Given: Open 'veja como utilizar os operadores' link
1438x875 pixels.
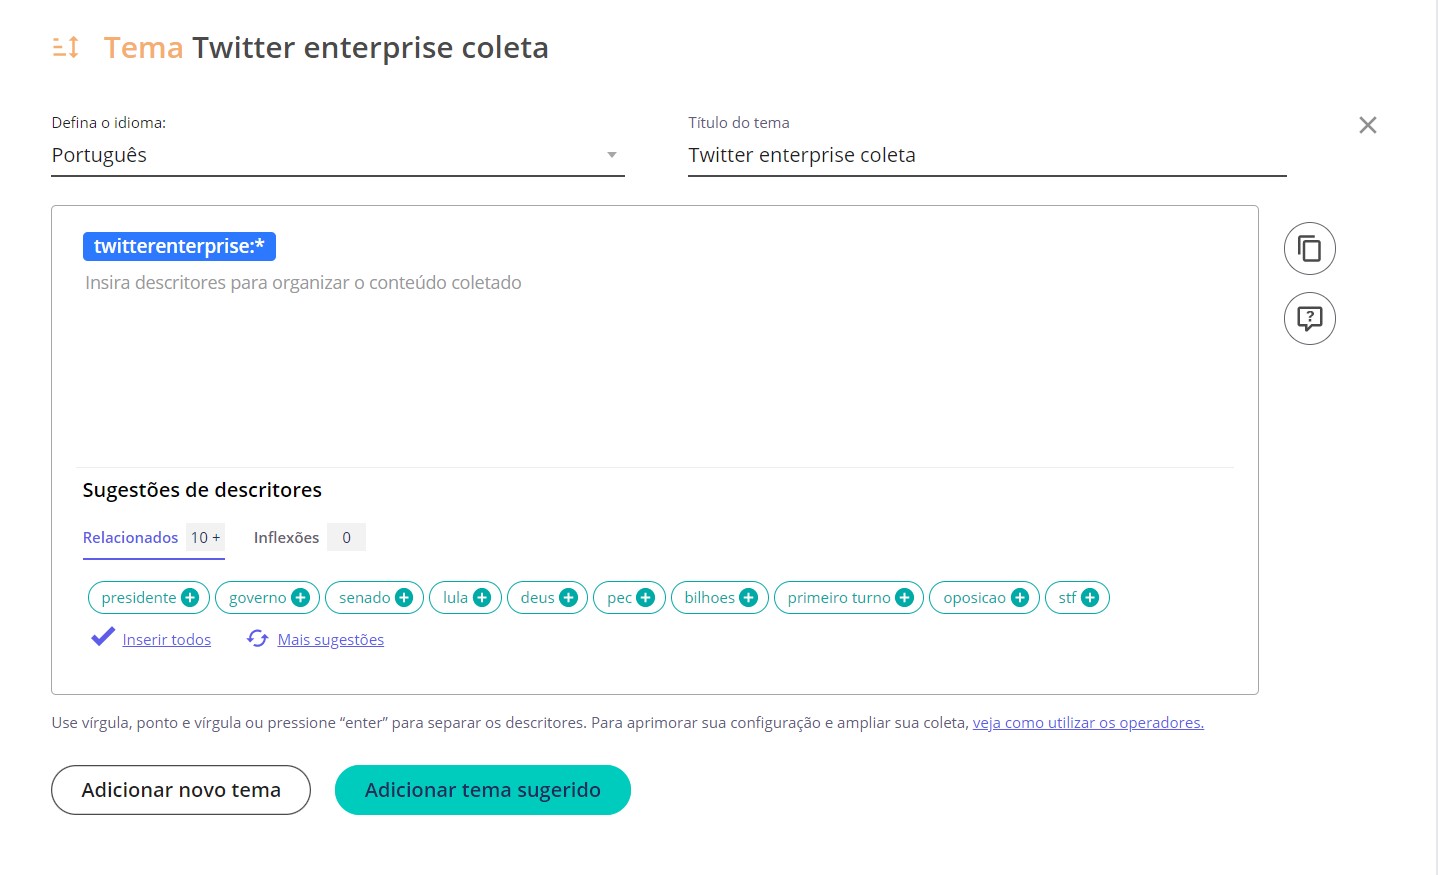Looking at the screenshot, I should tap(1088, 723).
